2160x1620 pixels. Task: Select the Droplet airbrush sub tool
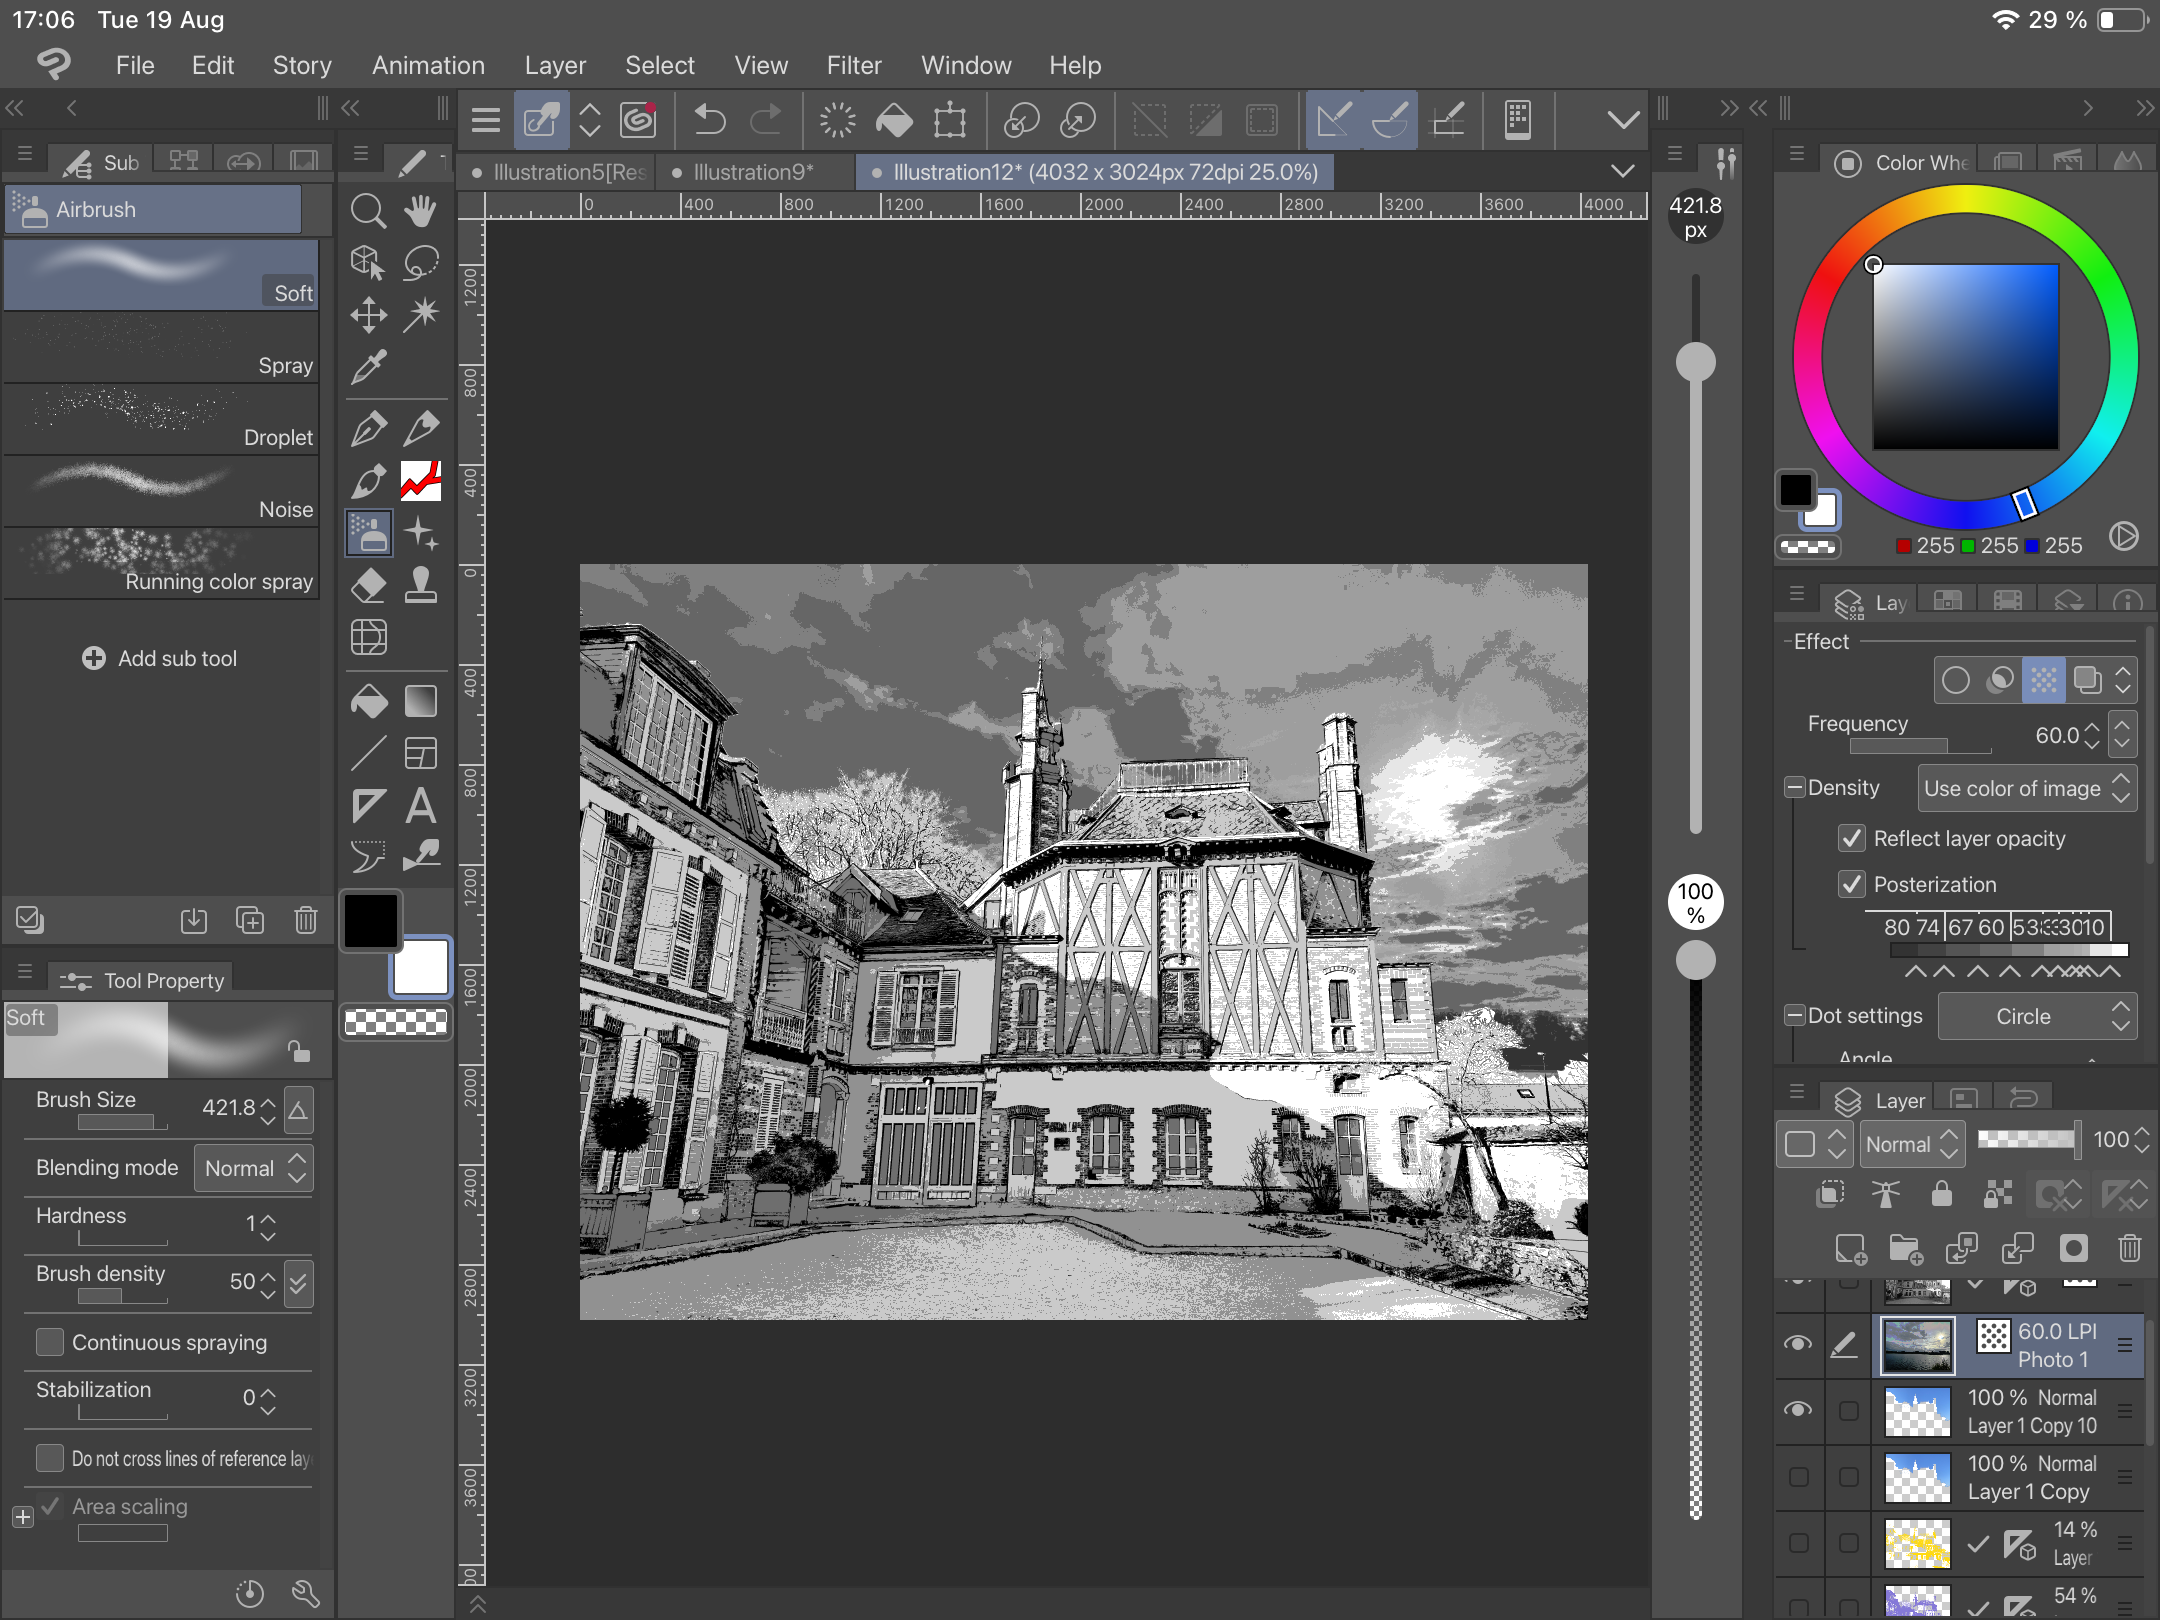click(x=161, y=420)
